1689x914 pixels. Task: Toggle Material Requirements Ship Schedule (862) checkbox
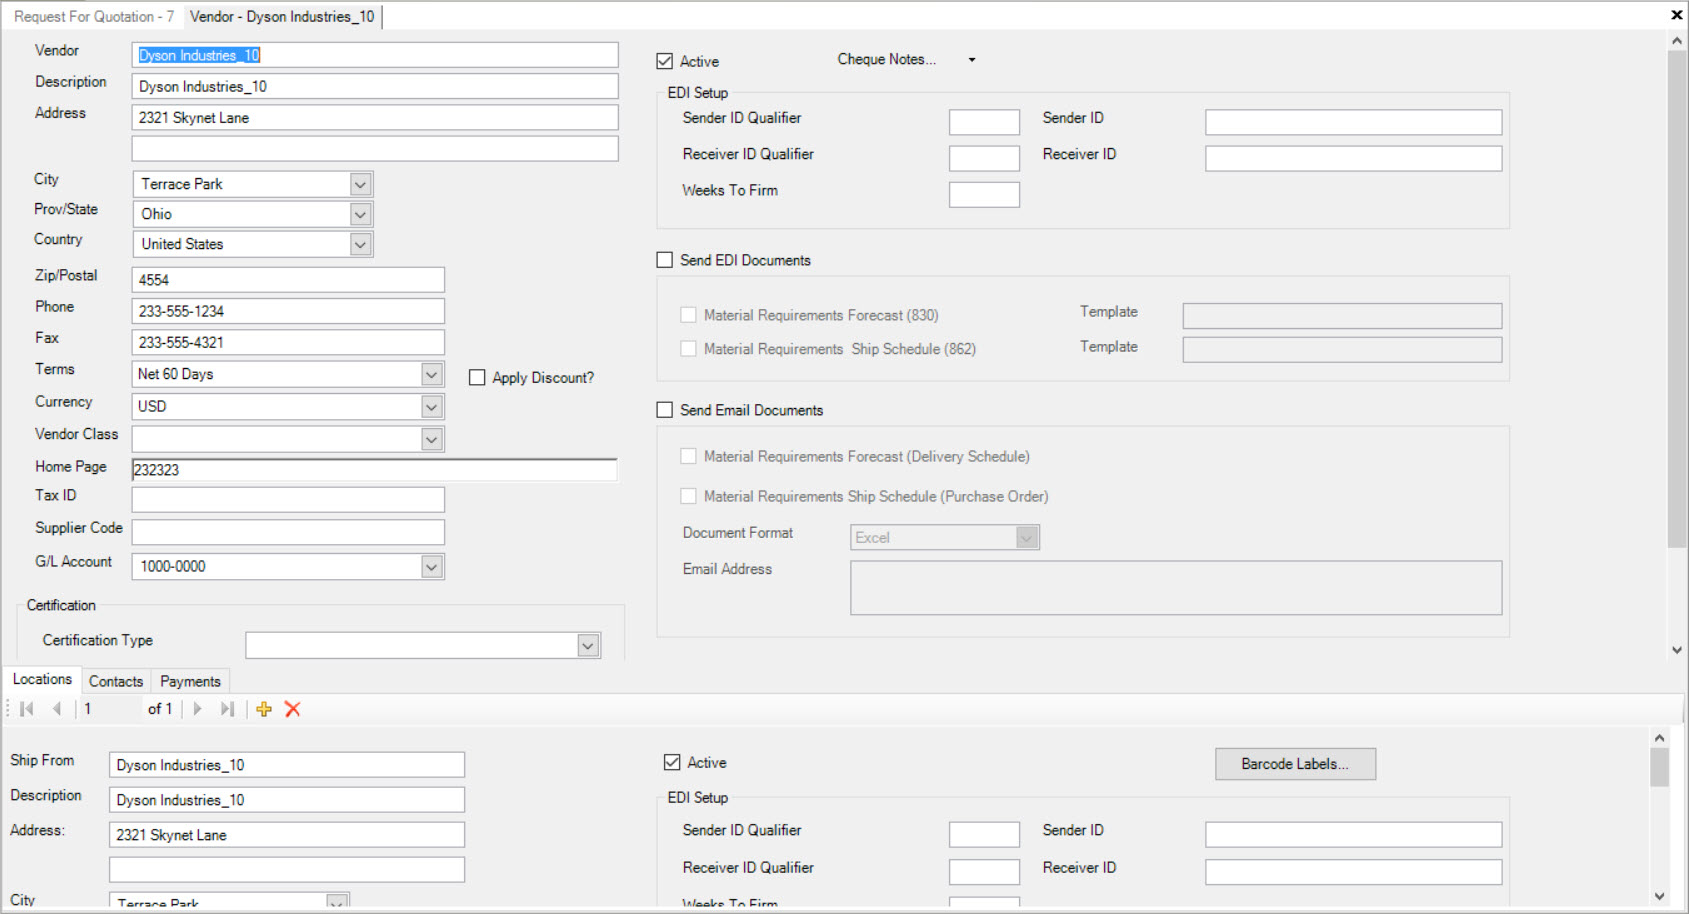(x=688, y=349)
